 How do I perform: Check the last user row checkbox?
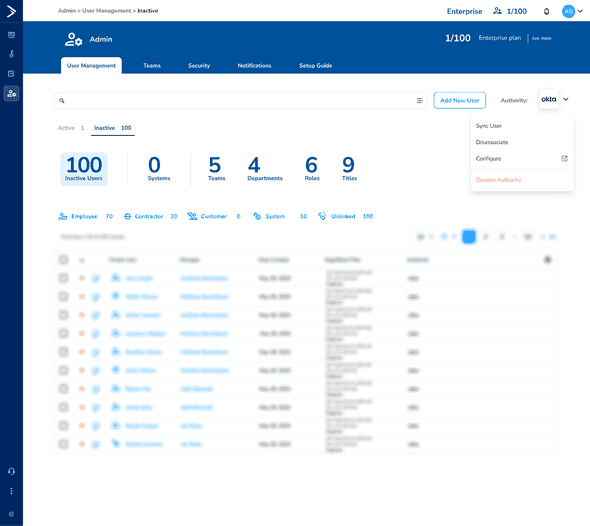64,444
